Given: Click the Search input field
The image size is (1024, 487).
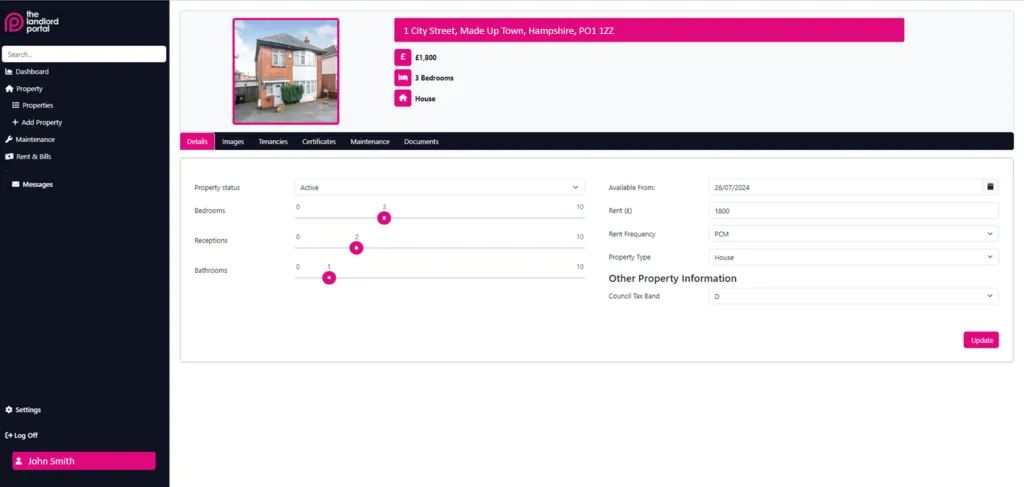Looking at the screenshot, I should tap(84, 54).
